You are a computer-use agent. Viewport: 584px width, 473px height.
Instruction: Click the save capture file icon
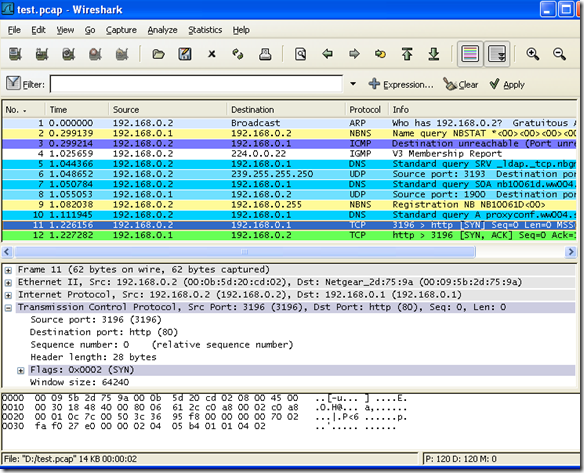pyautogui.click(x=185, y=54)
